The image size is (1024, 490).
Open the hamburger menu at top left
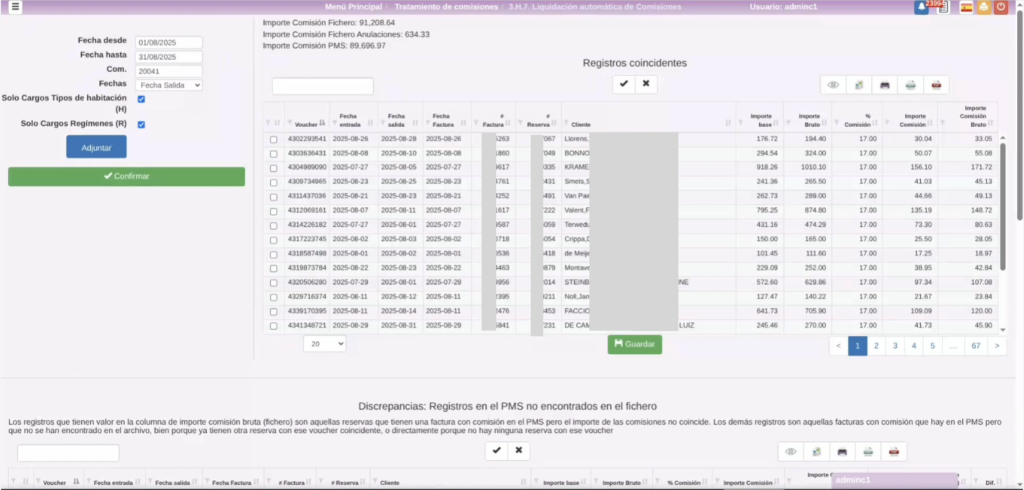point(15,7)
